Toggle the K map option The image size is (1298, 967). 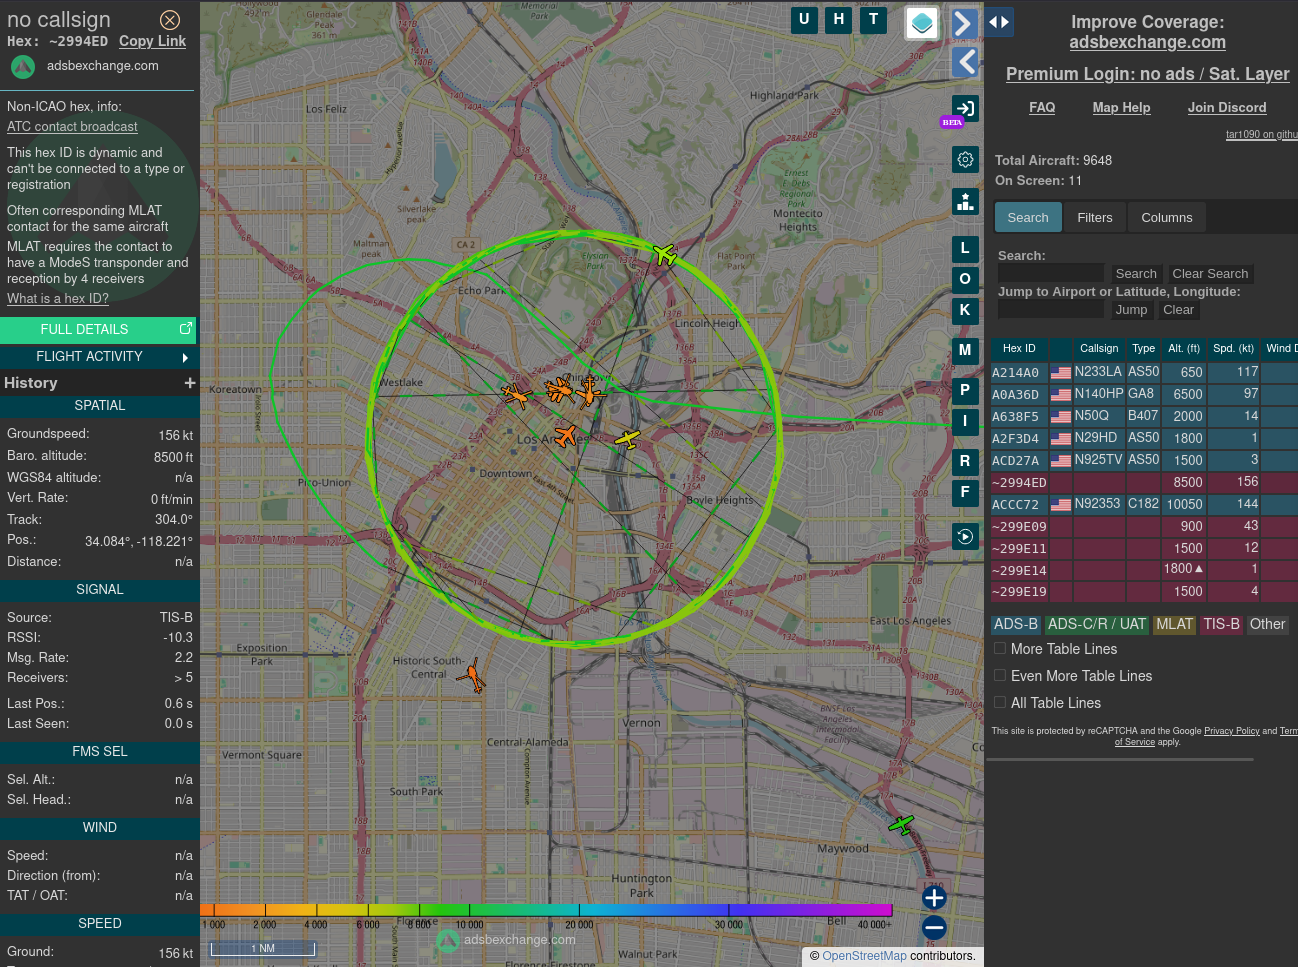tap(965, 310)
